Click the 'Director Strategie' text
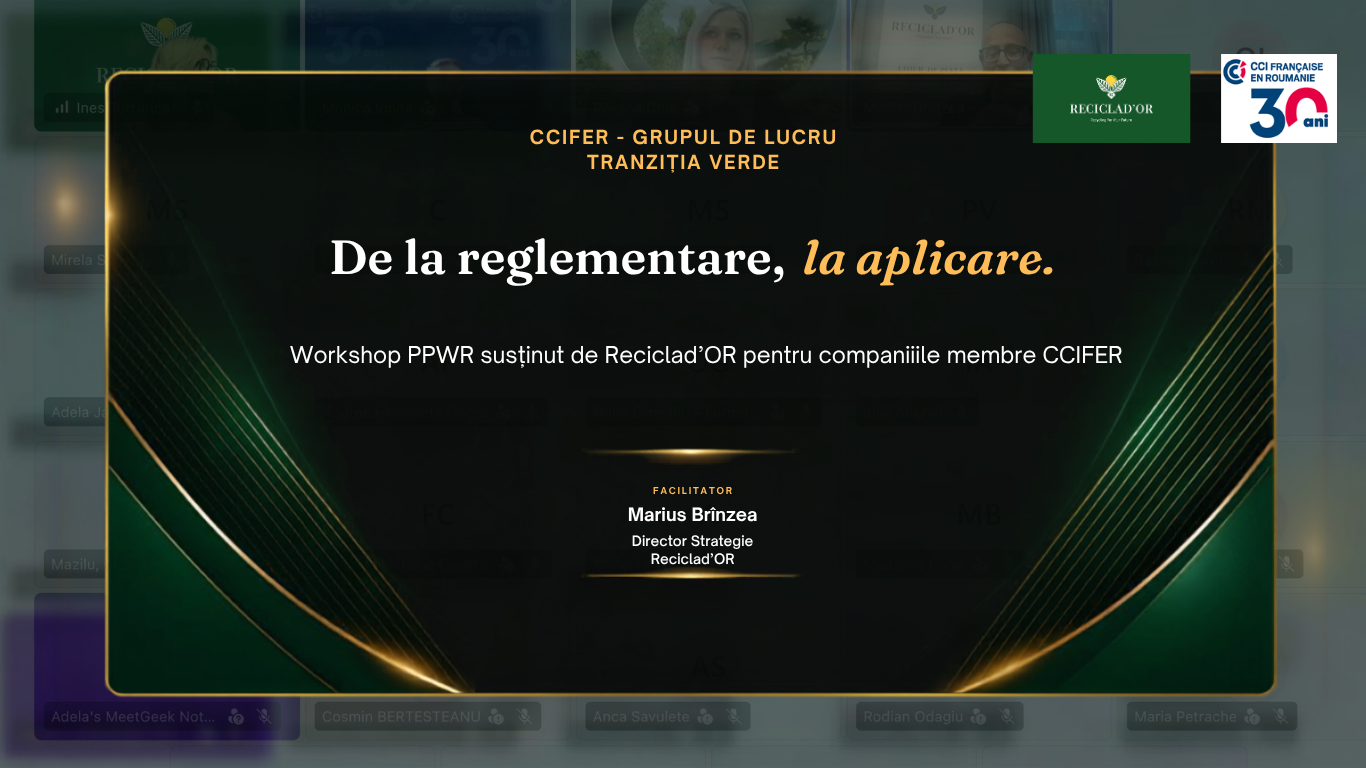1366x768 pixels. click(692, 541)
